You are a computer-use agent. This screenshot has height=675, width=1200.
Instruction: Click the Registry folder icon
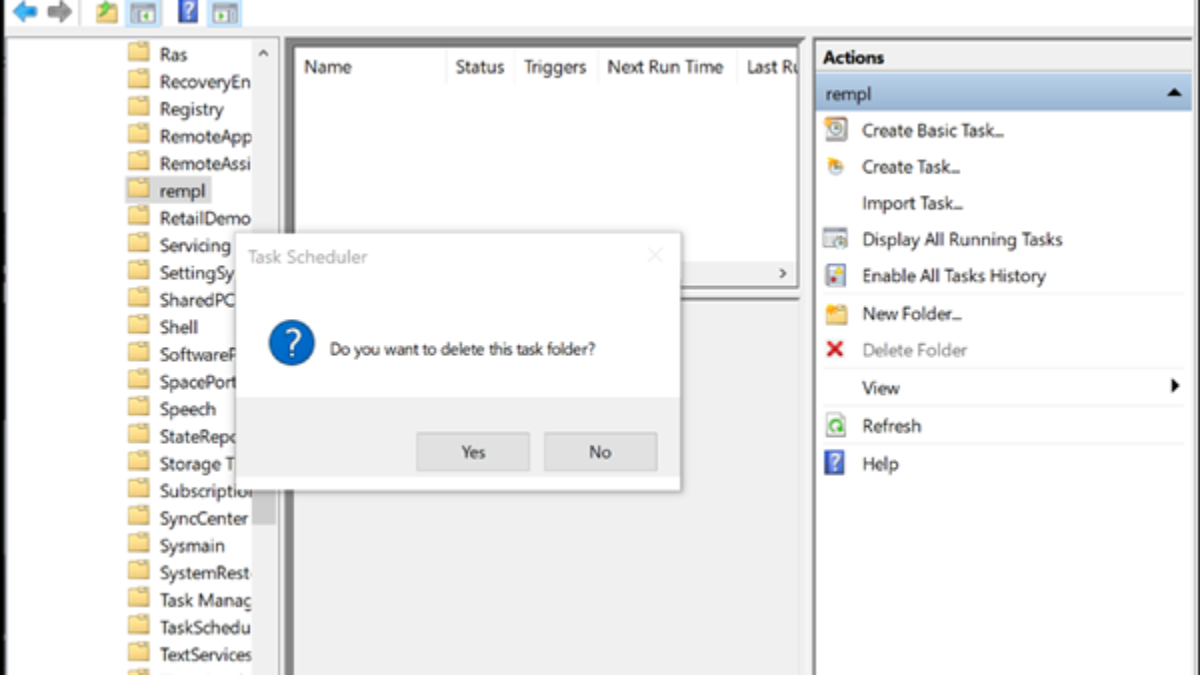click(139, 108)
